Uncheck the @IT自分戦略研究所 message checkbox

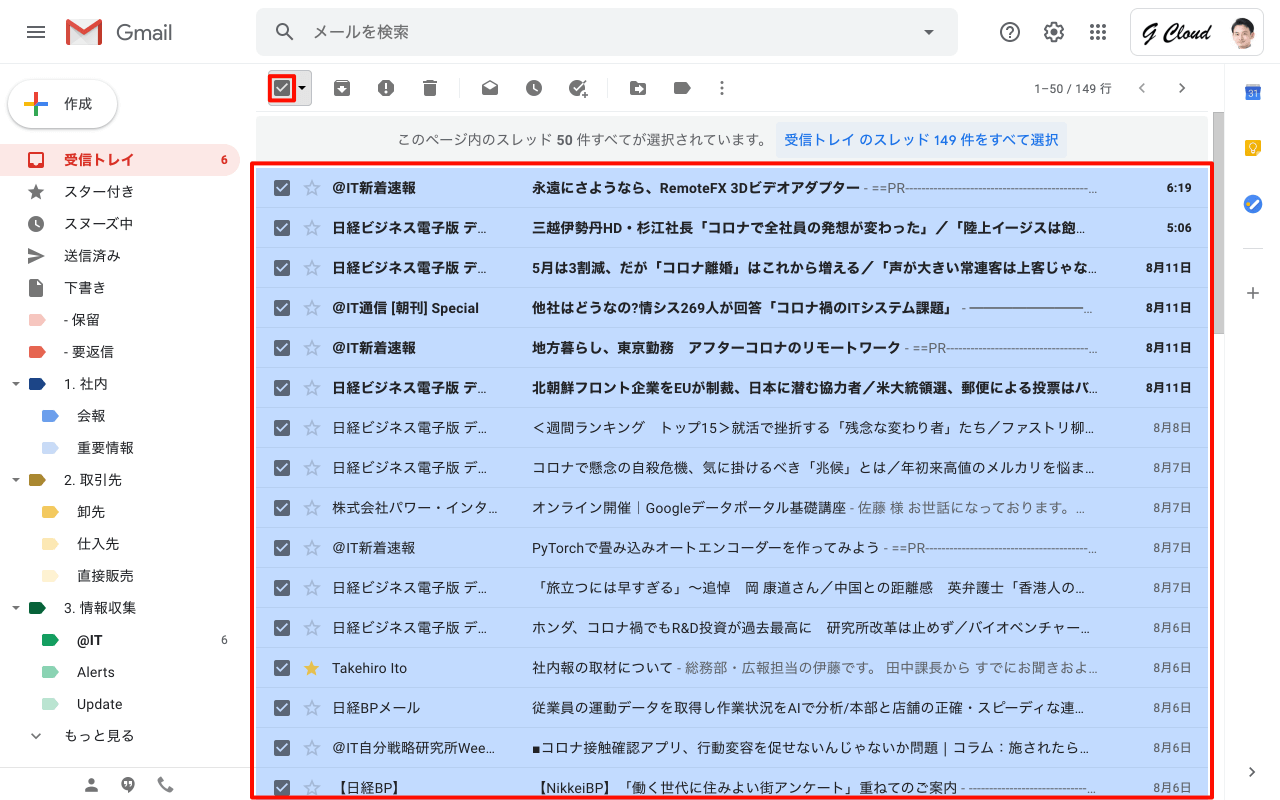point(282,748)
